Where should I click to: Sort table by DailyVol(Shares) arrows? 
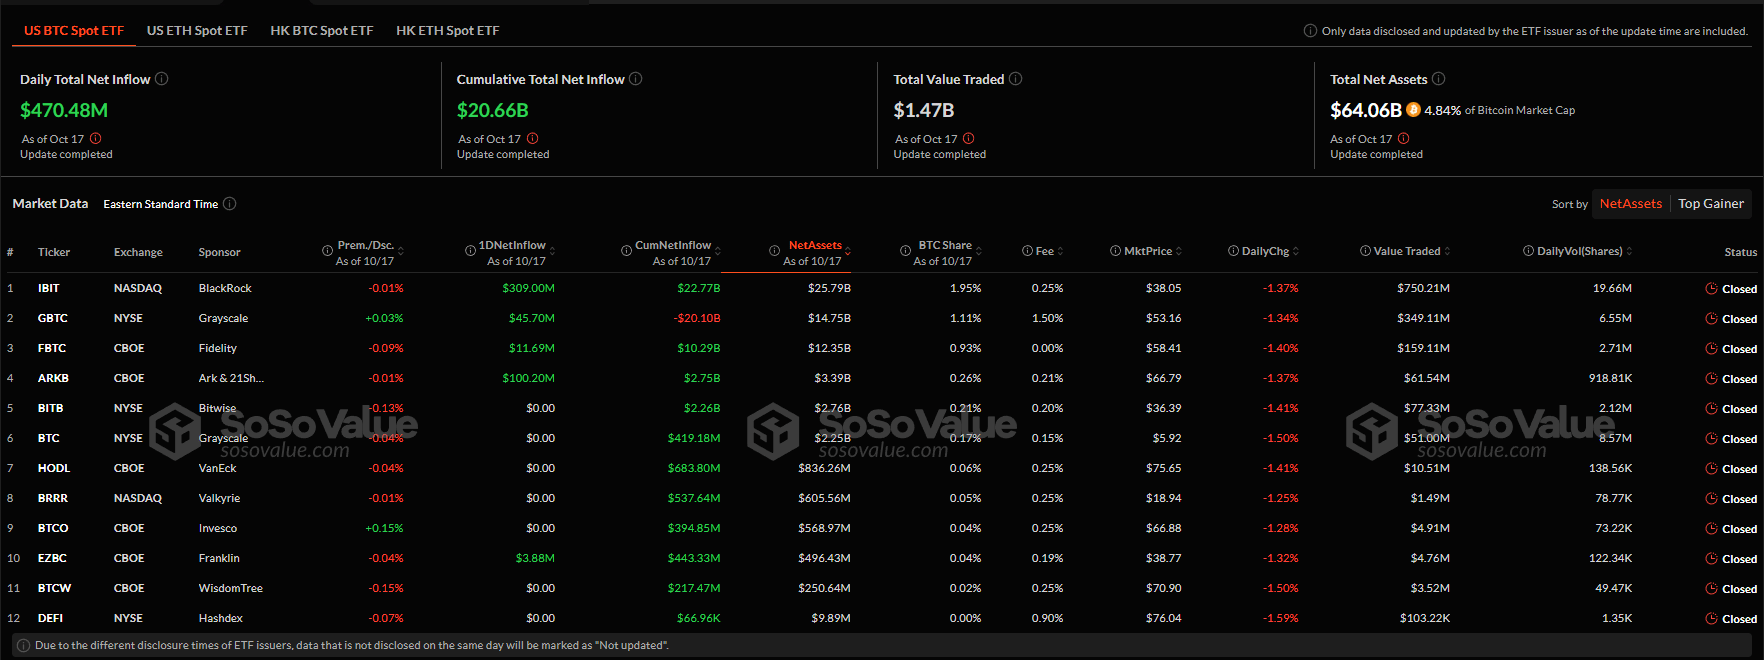click(1630, 251)
